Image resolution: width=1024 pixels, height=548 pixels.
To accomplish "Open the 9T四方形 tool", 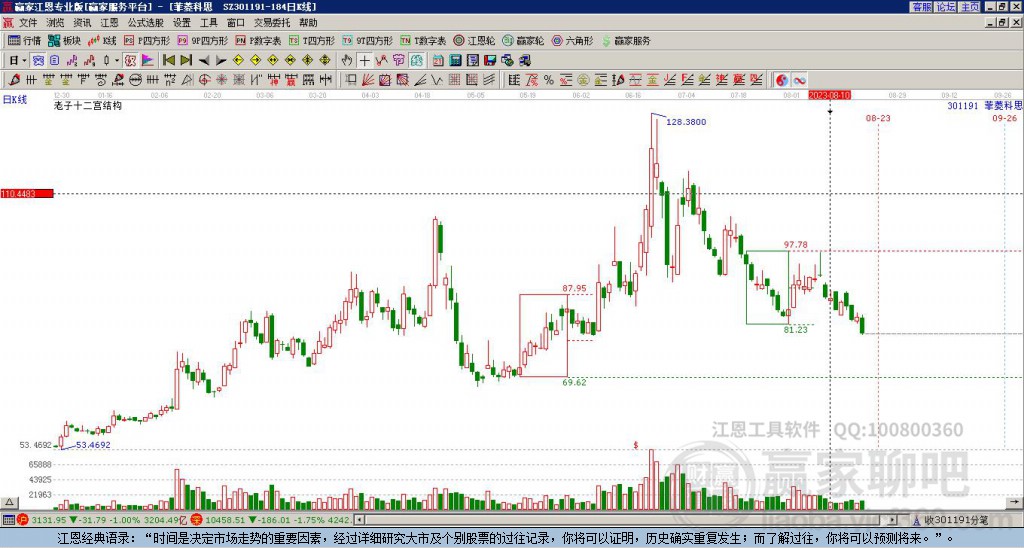I will coord(368,40).
